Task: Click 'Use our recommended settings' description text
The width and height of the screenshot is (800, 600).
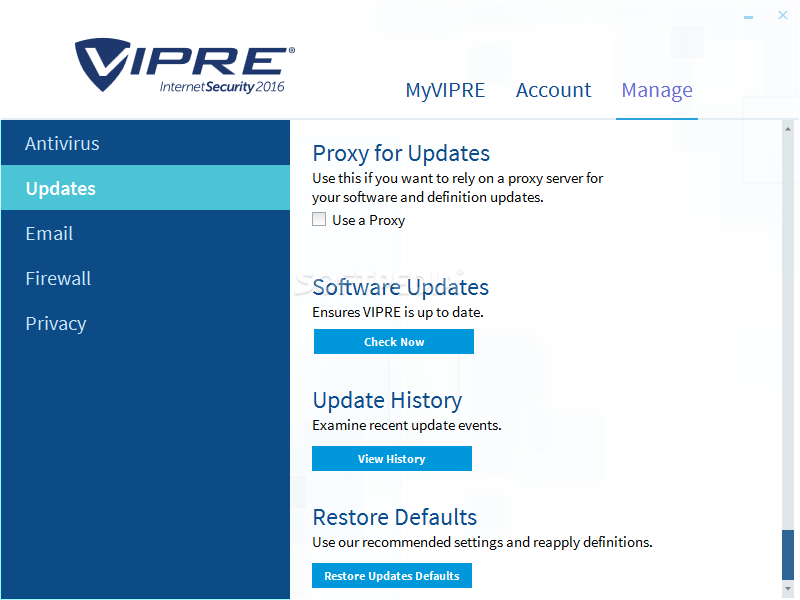Action: (482, 542)
